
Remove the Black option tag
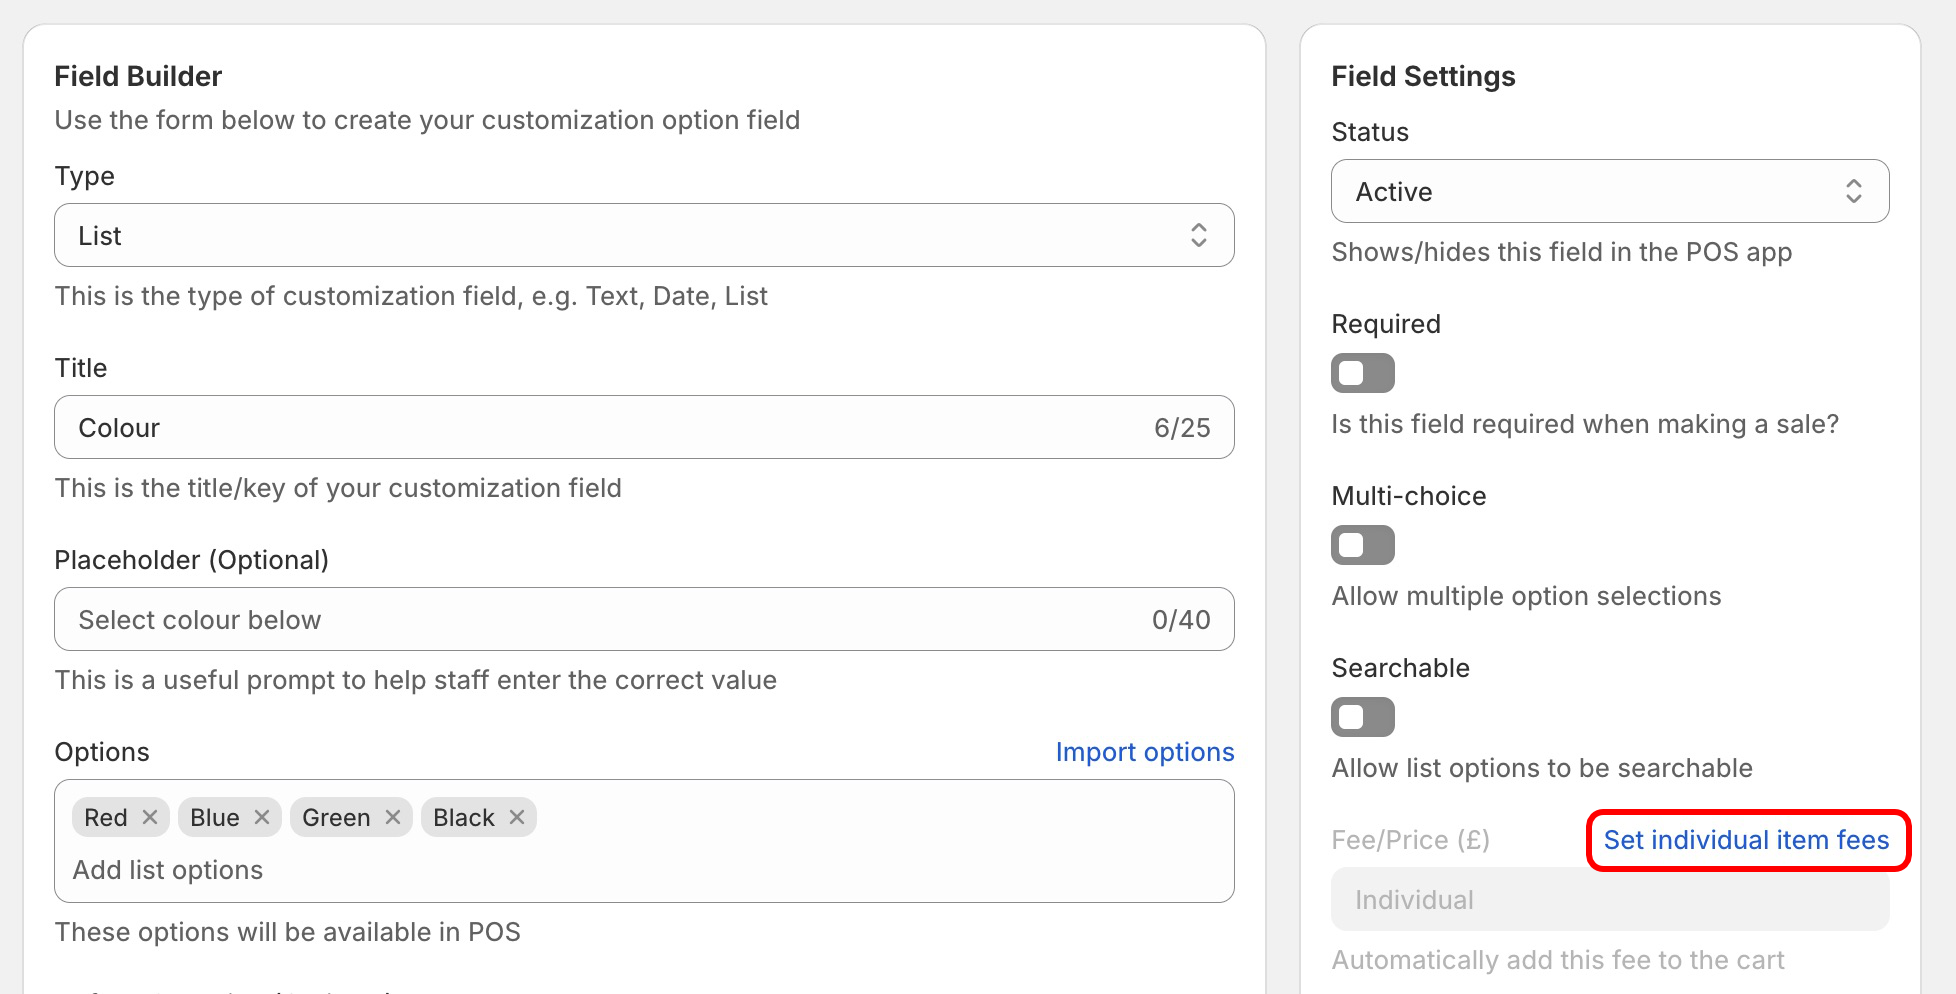click(517, 817)
